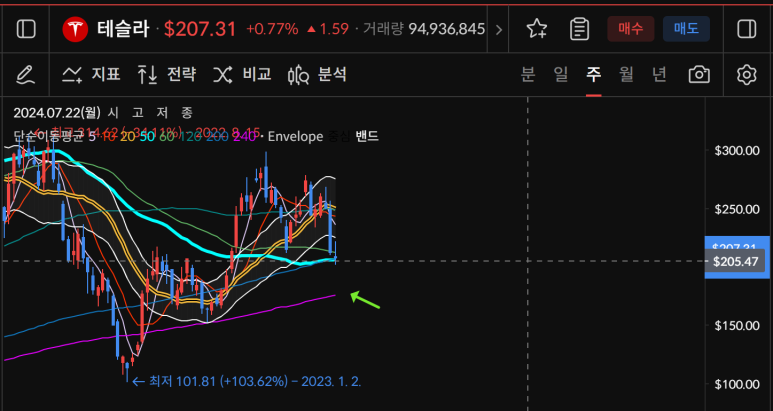This screenshot has width=773, height=411.
Task: Click the +0.77% change percentage
Action: (x=272, y=29)
